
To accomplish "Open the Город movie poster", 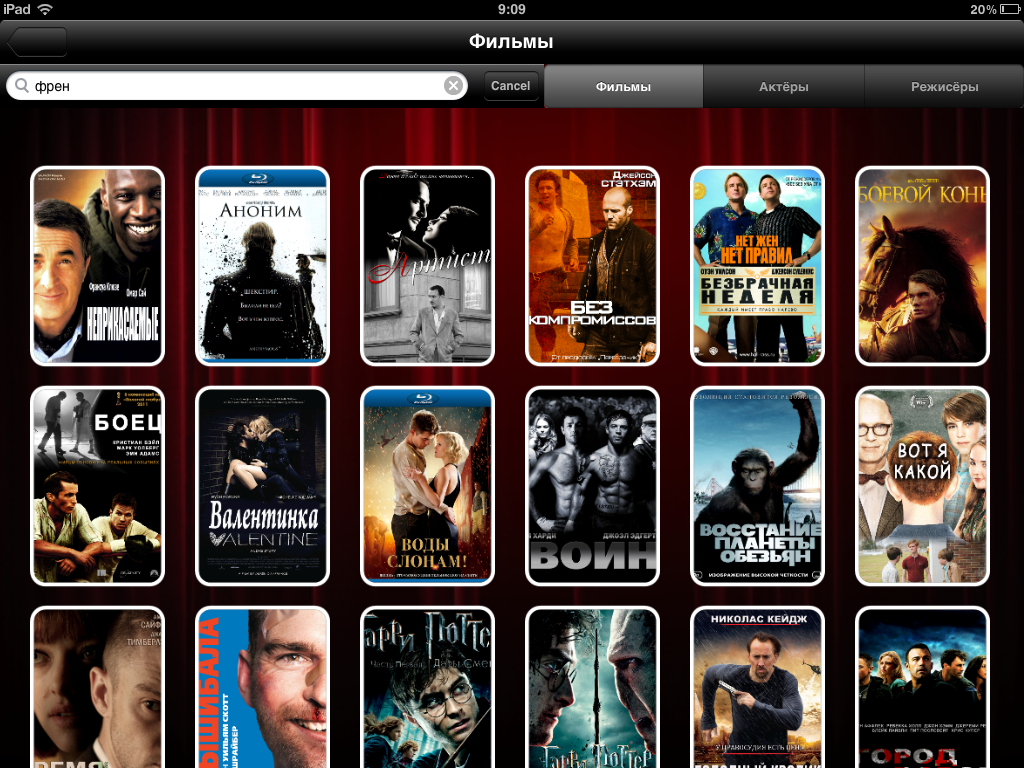I will [922, 687].
